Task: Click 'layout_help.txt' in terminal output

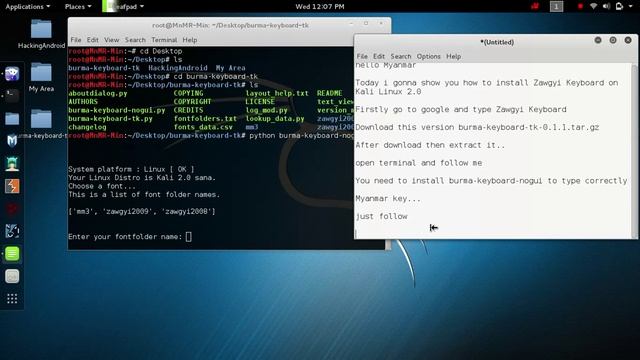Action: (x=277, y=93)
